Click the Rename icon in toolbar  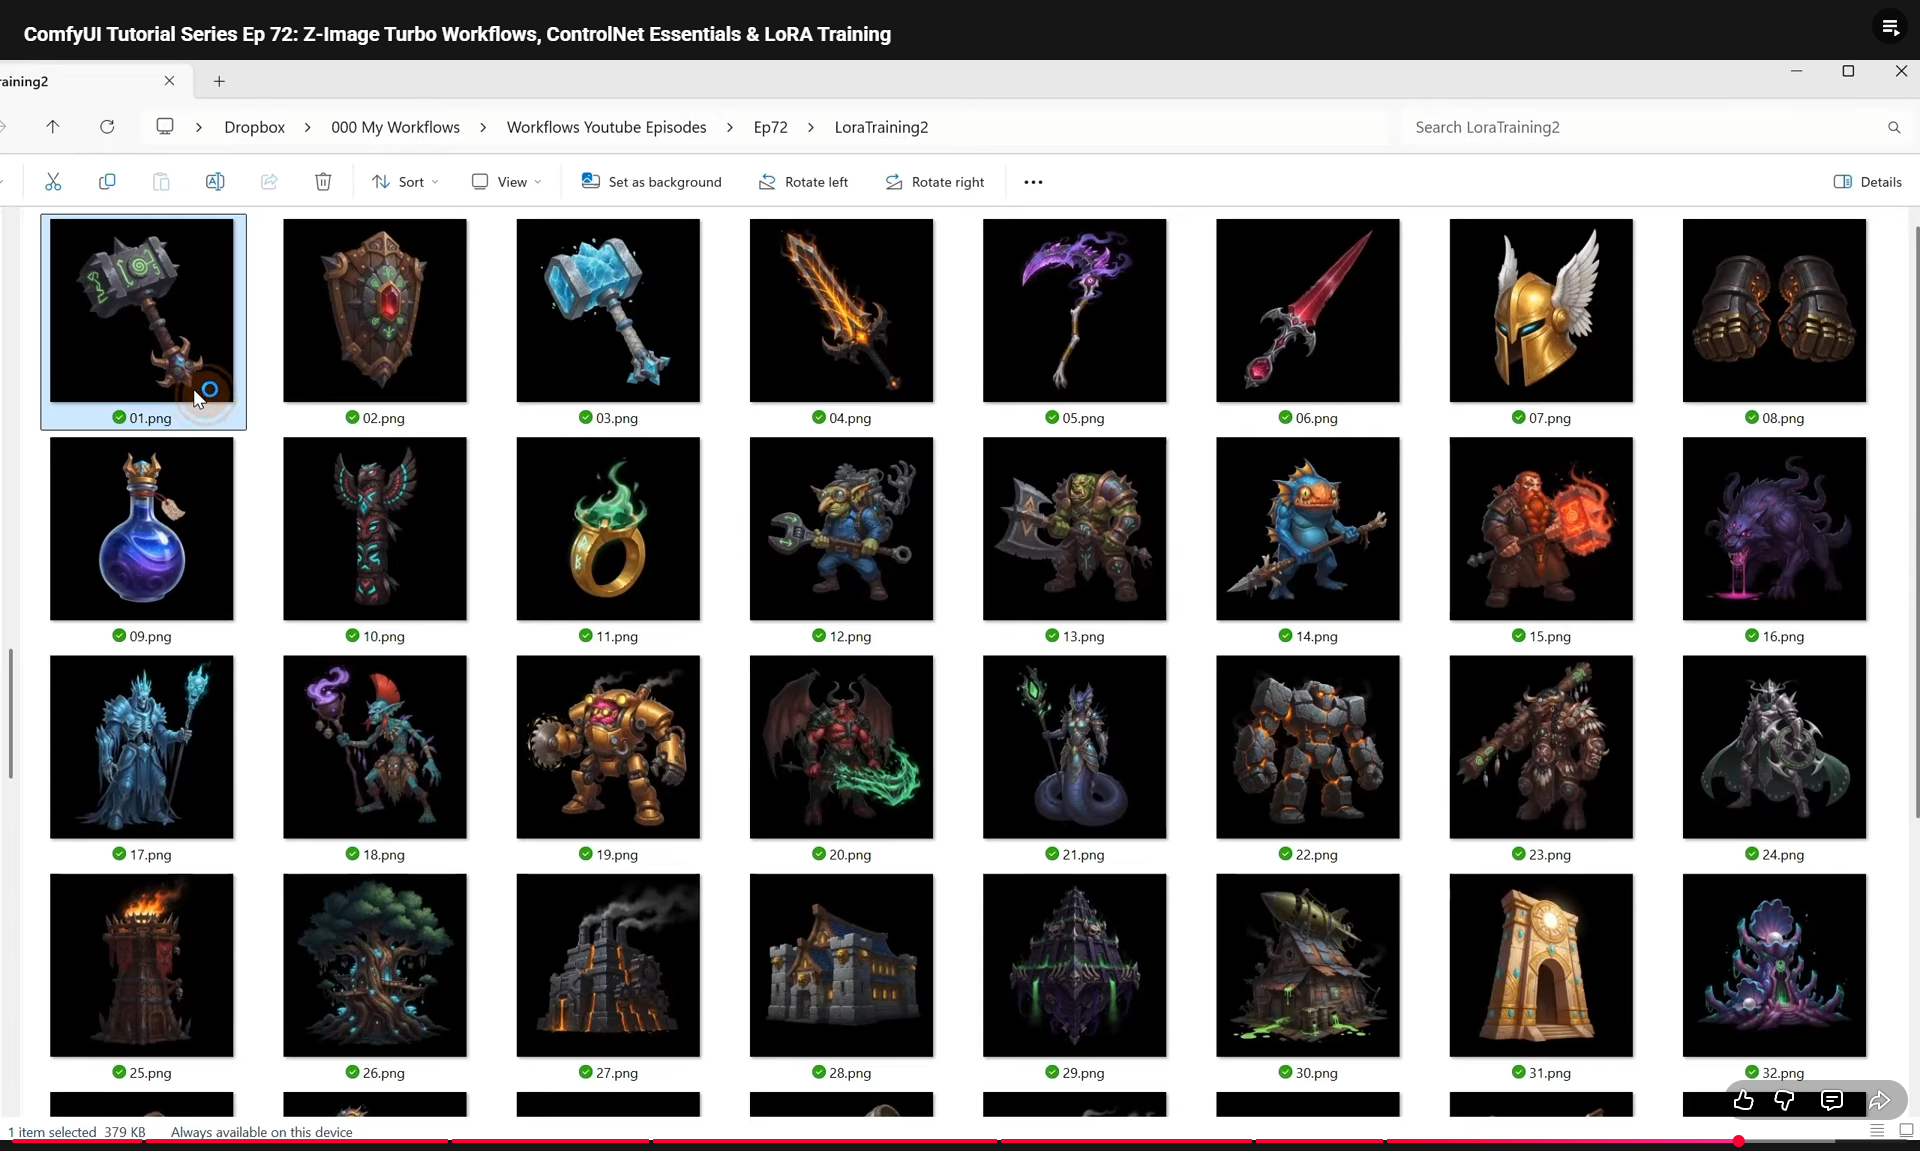pos(215,182)
